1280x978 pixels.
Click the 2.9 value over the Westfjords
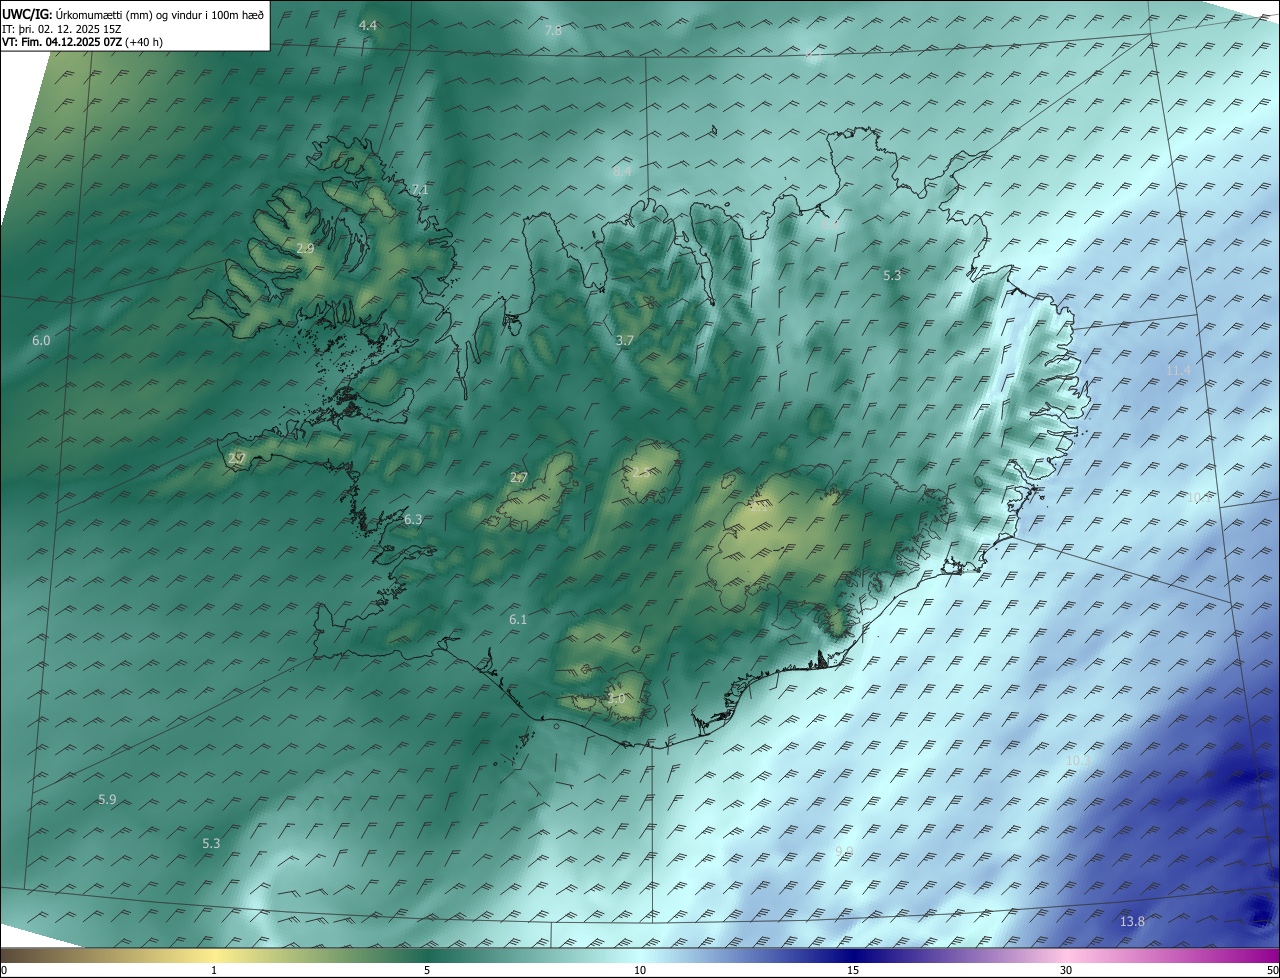(305, 248)
